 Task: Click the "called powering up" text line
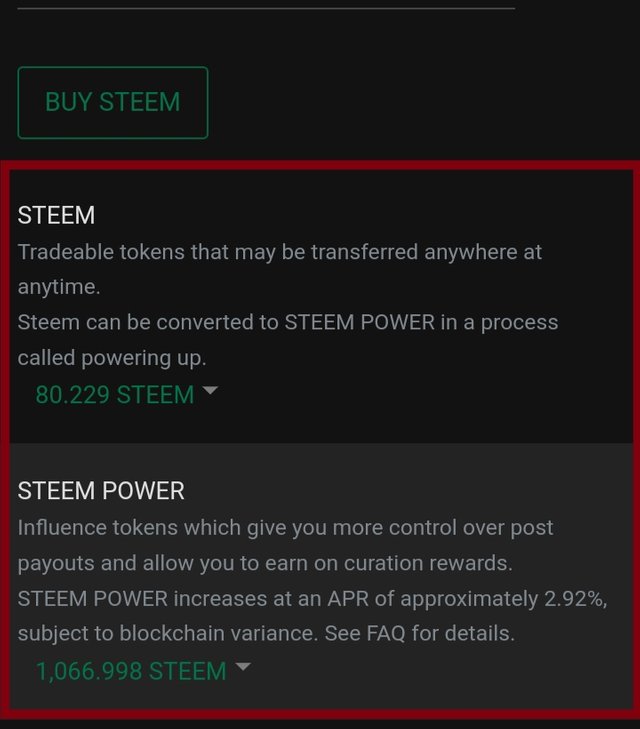(x=112, y=358)
